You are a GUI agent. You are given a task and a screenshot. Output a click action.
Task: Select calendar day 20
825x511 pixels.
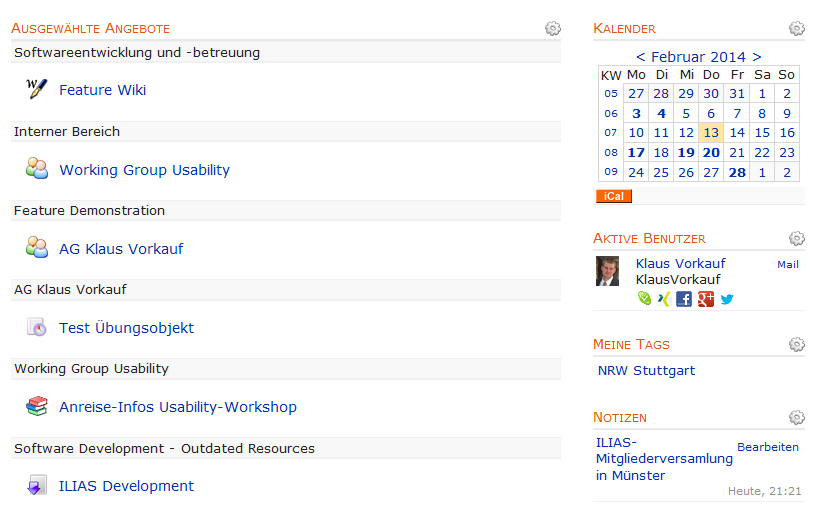[x=711, y=153]
